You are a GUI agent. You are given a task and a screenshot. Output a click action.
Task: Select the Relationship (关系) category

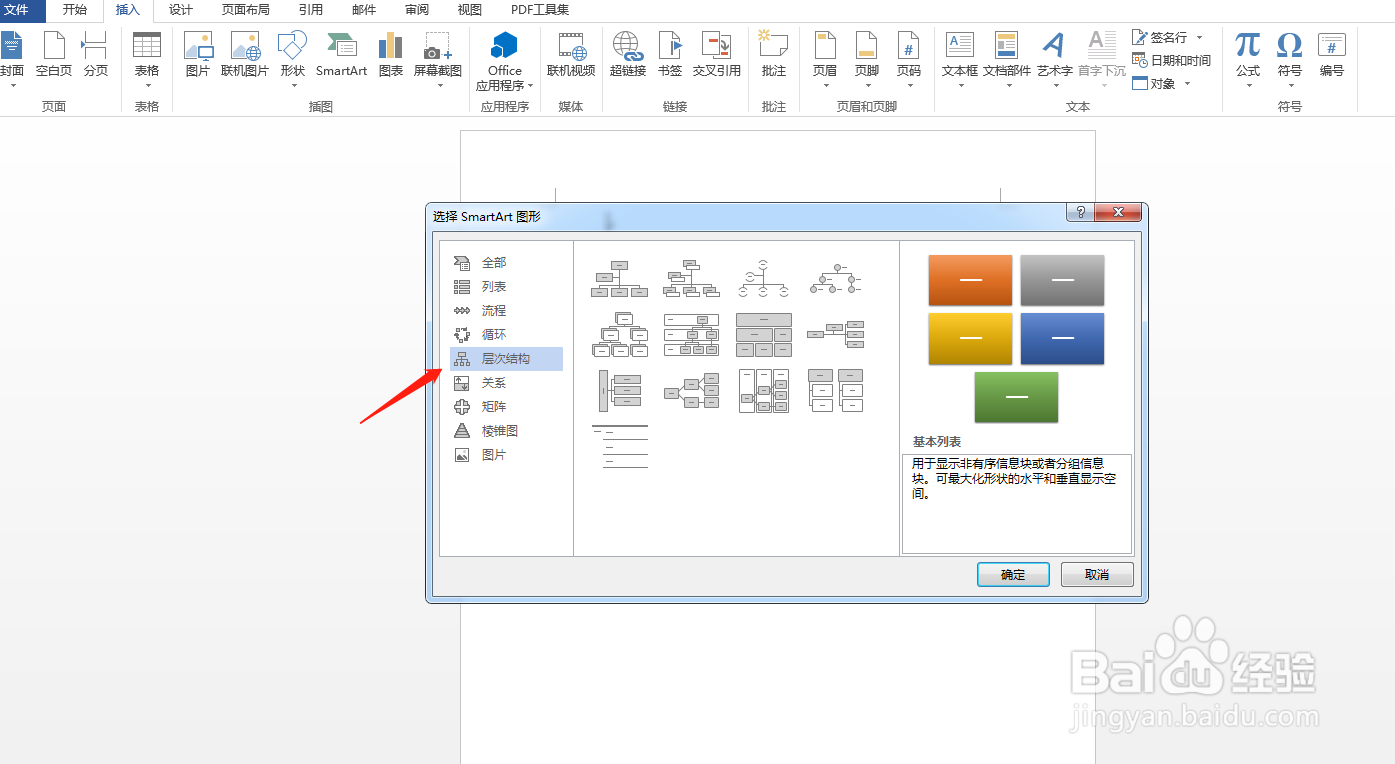506,383
